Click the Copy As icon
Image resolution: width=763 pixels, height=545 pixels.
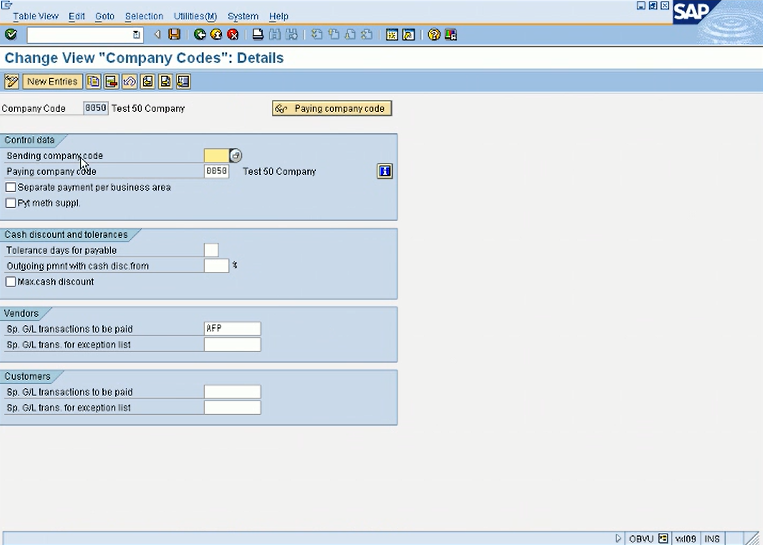tap(93, 81)
